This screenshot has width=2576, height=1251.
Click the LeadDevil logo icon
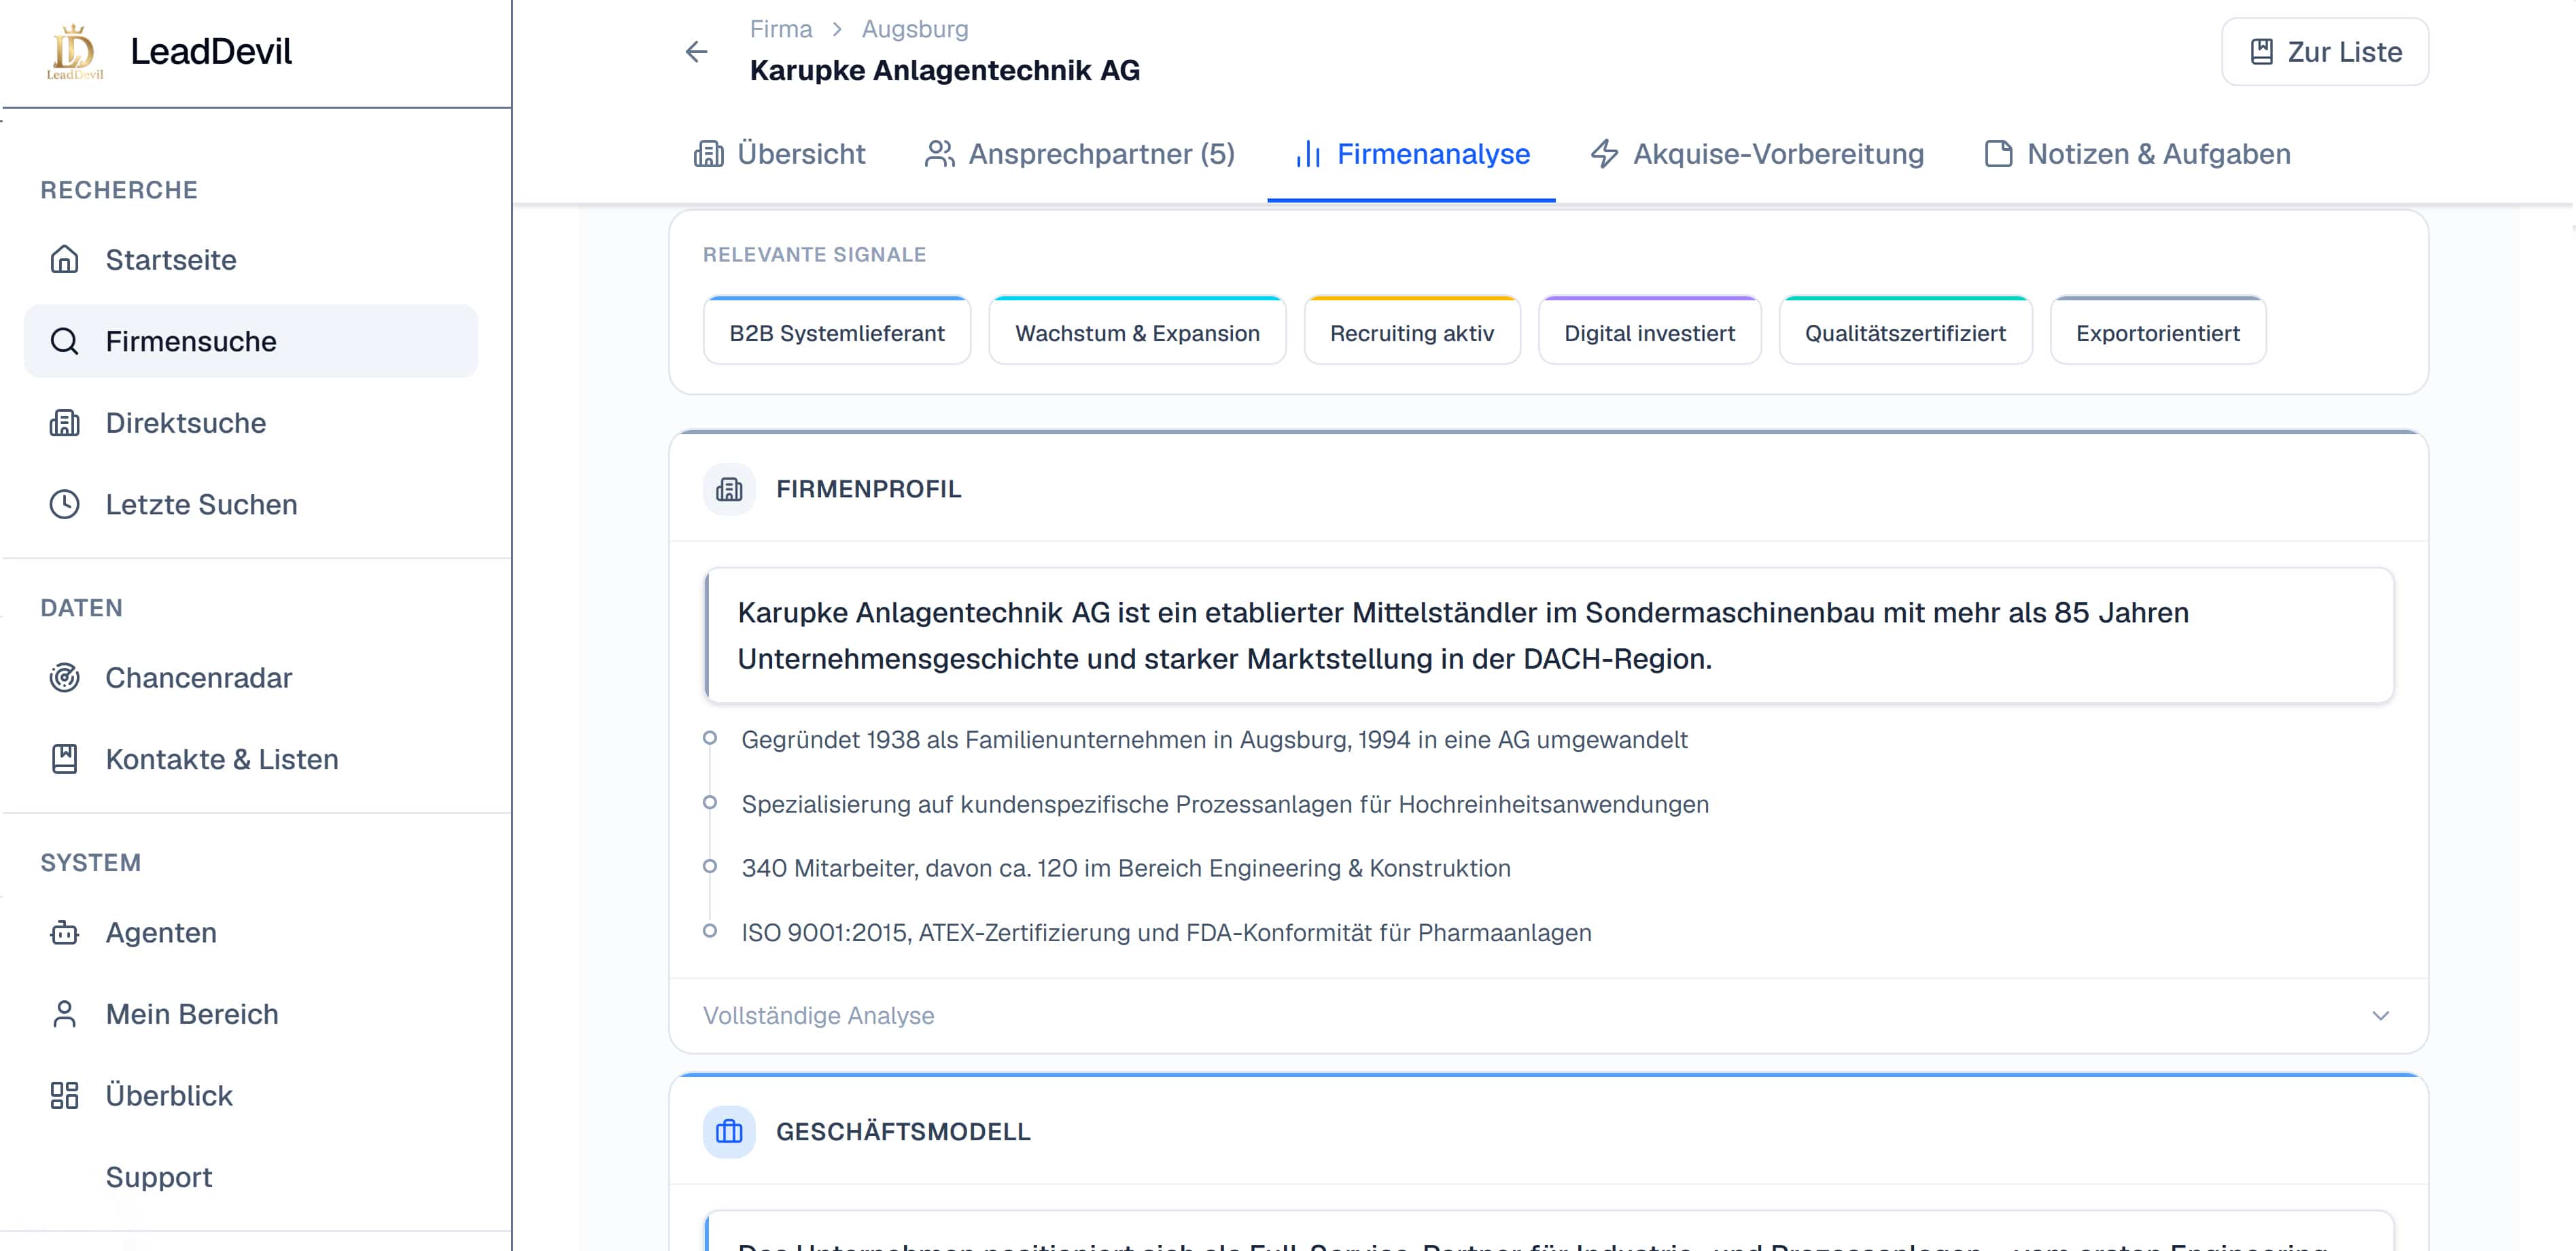(x=75, y=52)
